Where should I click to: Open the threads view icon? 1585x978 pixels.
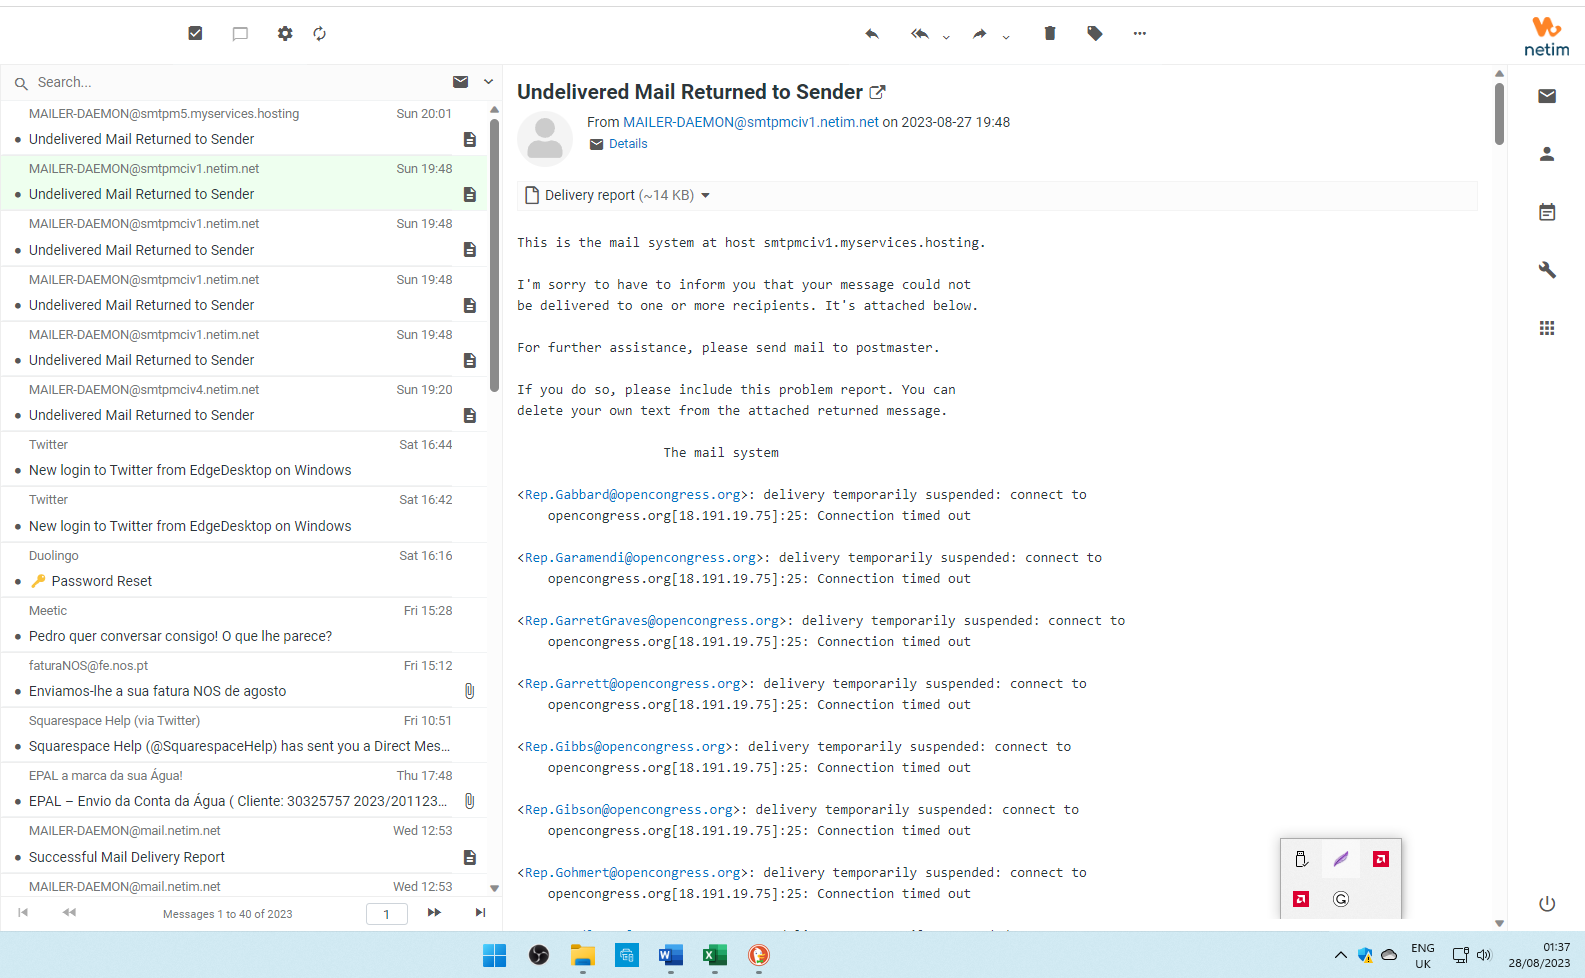[240, 33]
